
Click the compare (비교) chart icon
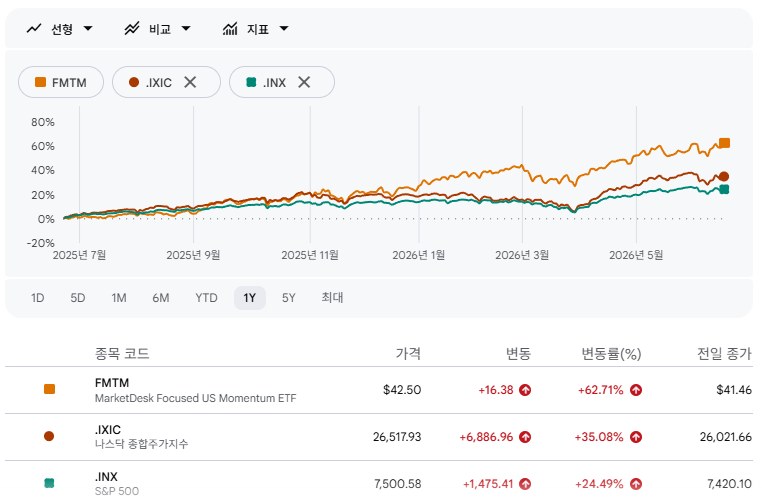click(132, 29)
